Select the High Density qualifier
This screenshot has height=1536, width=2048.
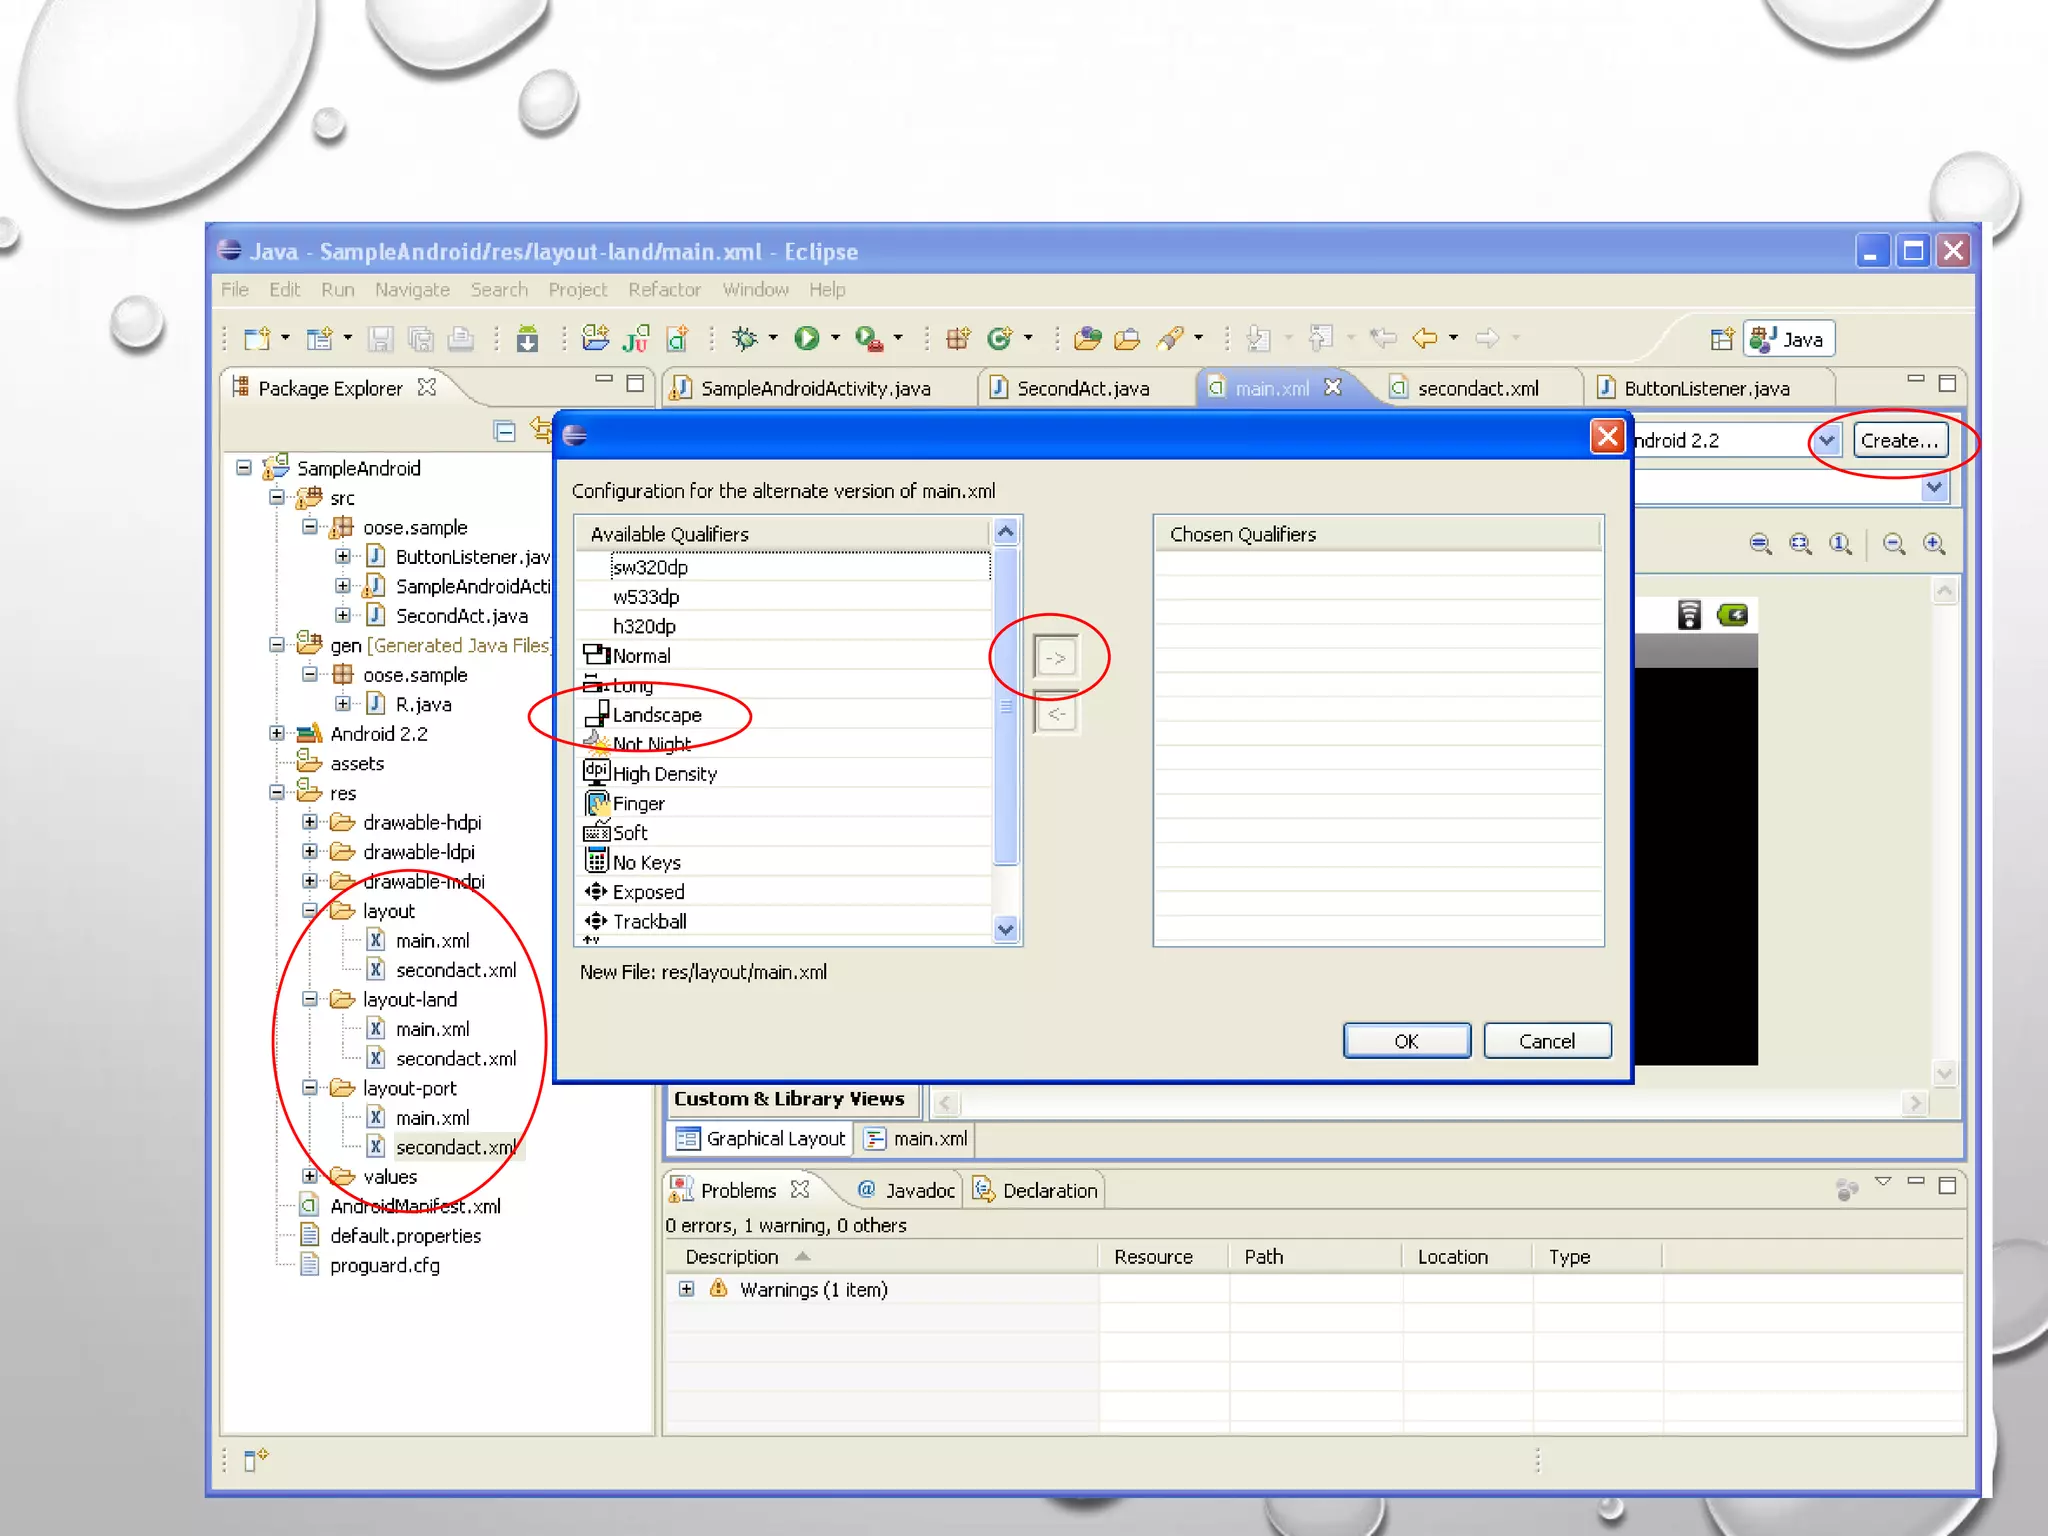[x=664, y=774]
